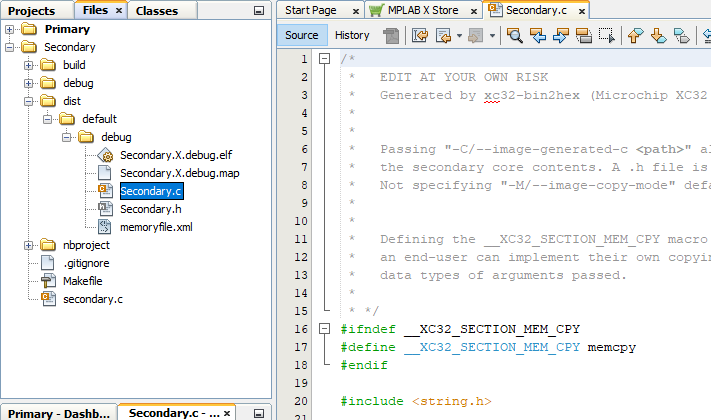Collapse the dist folder node
This screenshot has height=420, width=711.
(29, 101)
